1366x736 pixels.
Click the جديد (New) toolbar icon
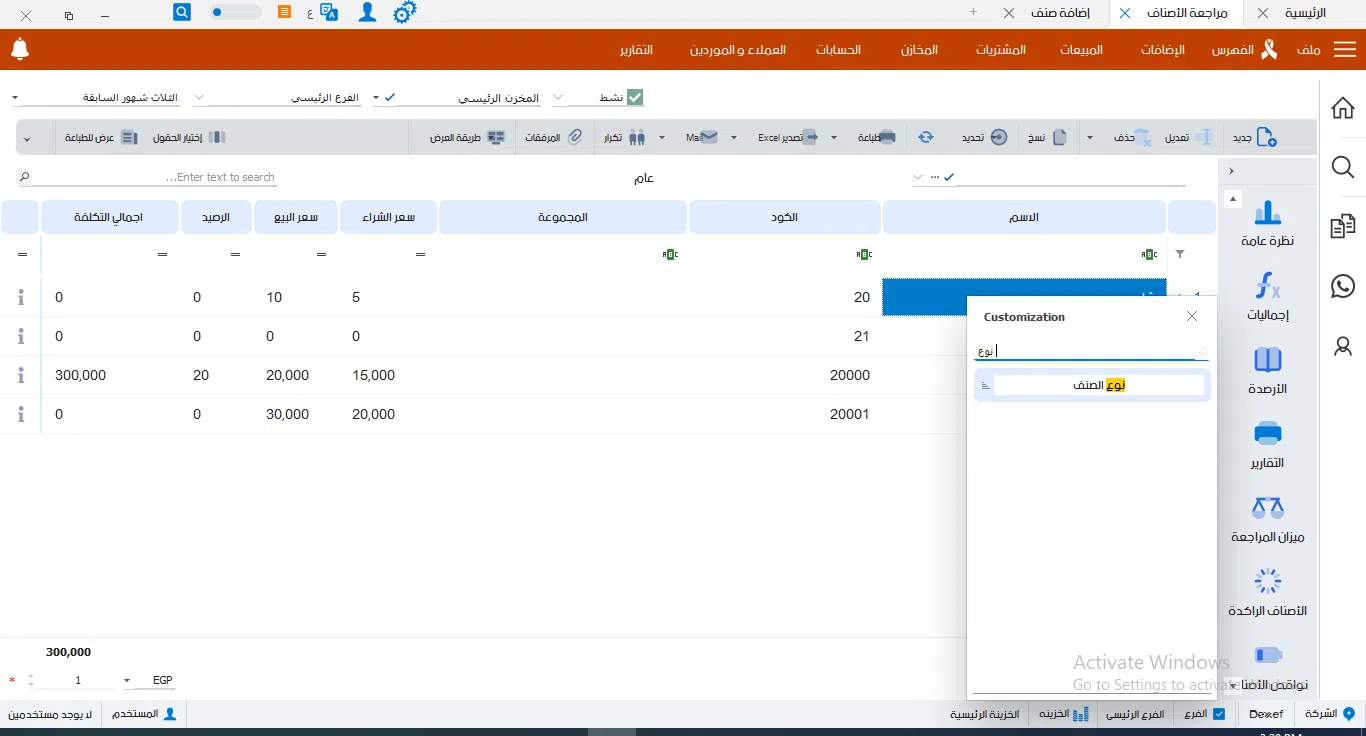click(1265, 137)
